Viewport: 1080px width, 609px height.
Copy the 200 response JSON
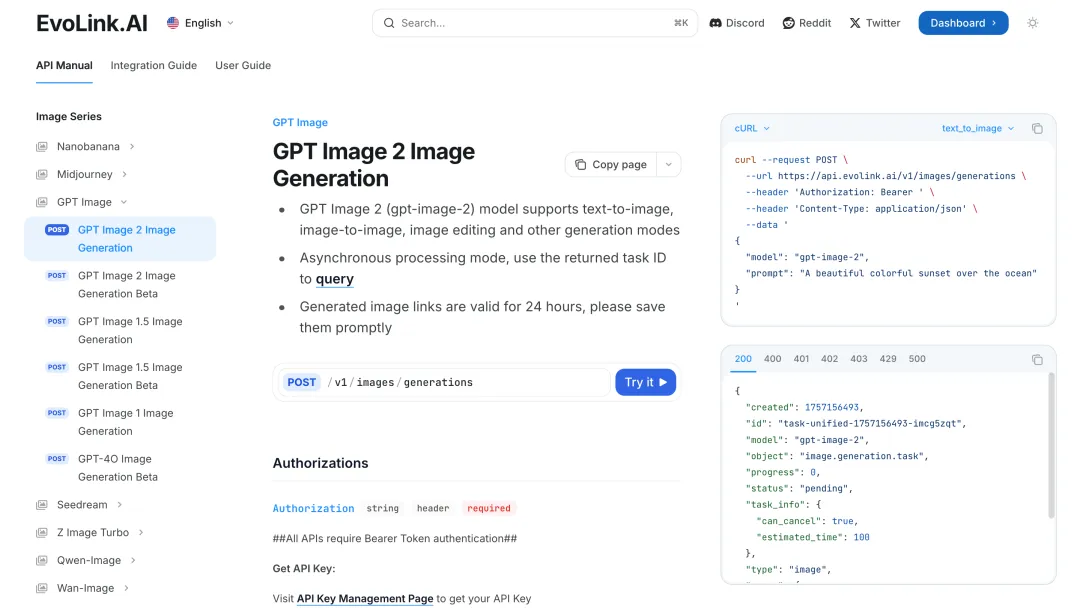tap(1037, 360)
